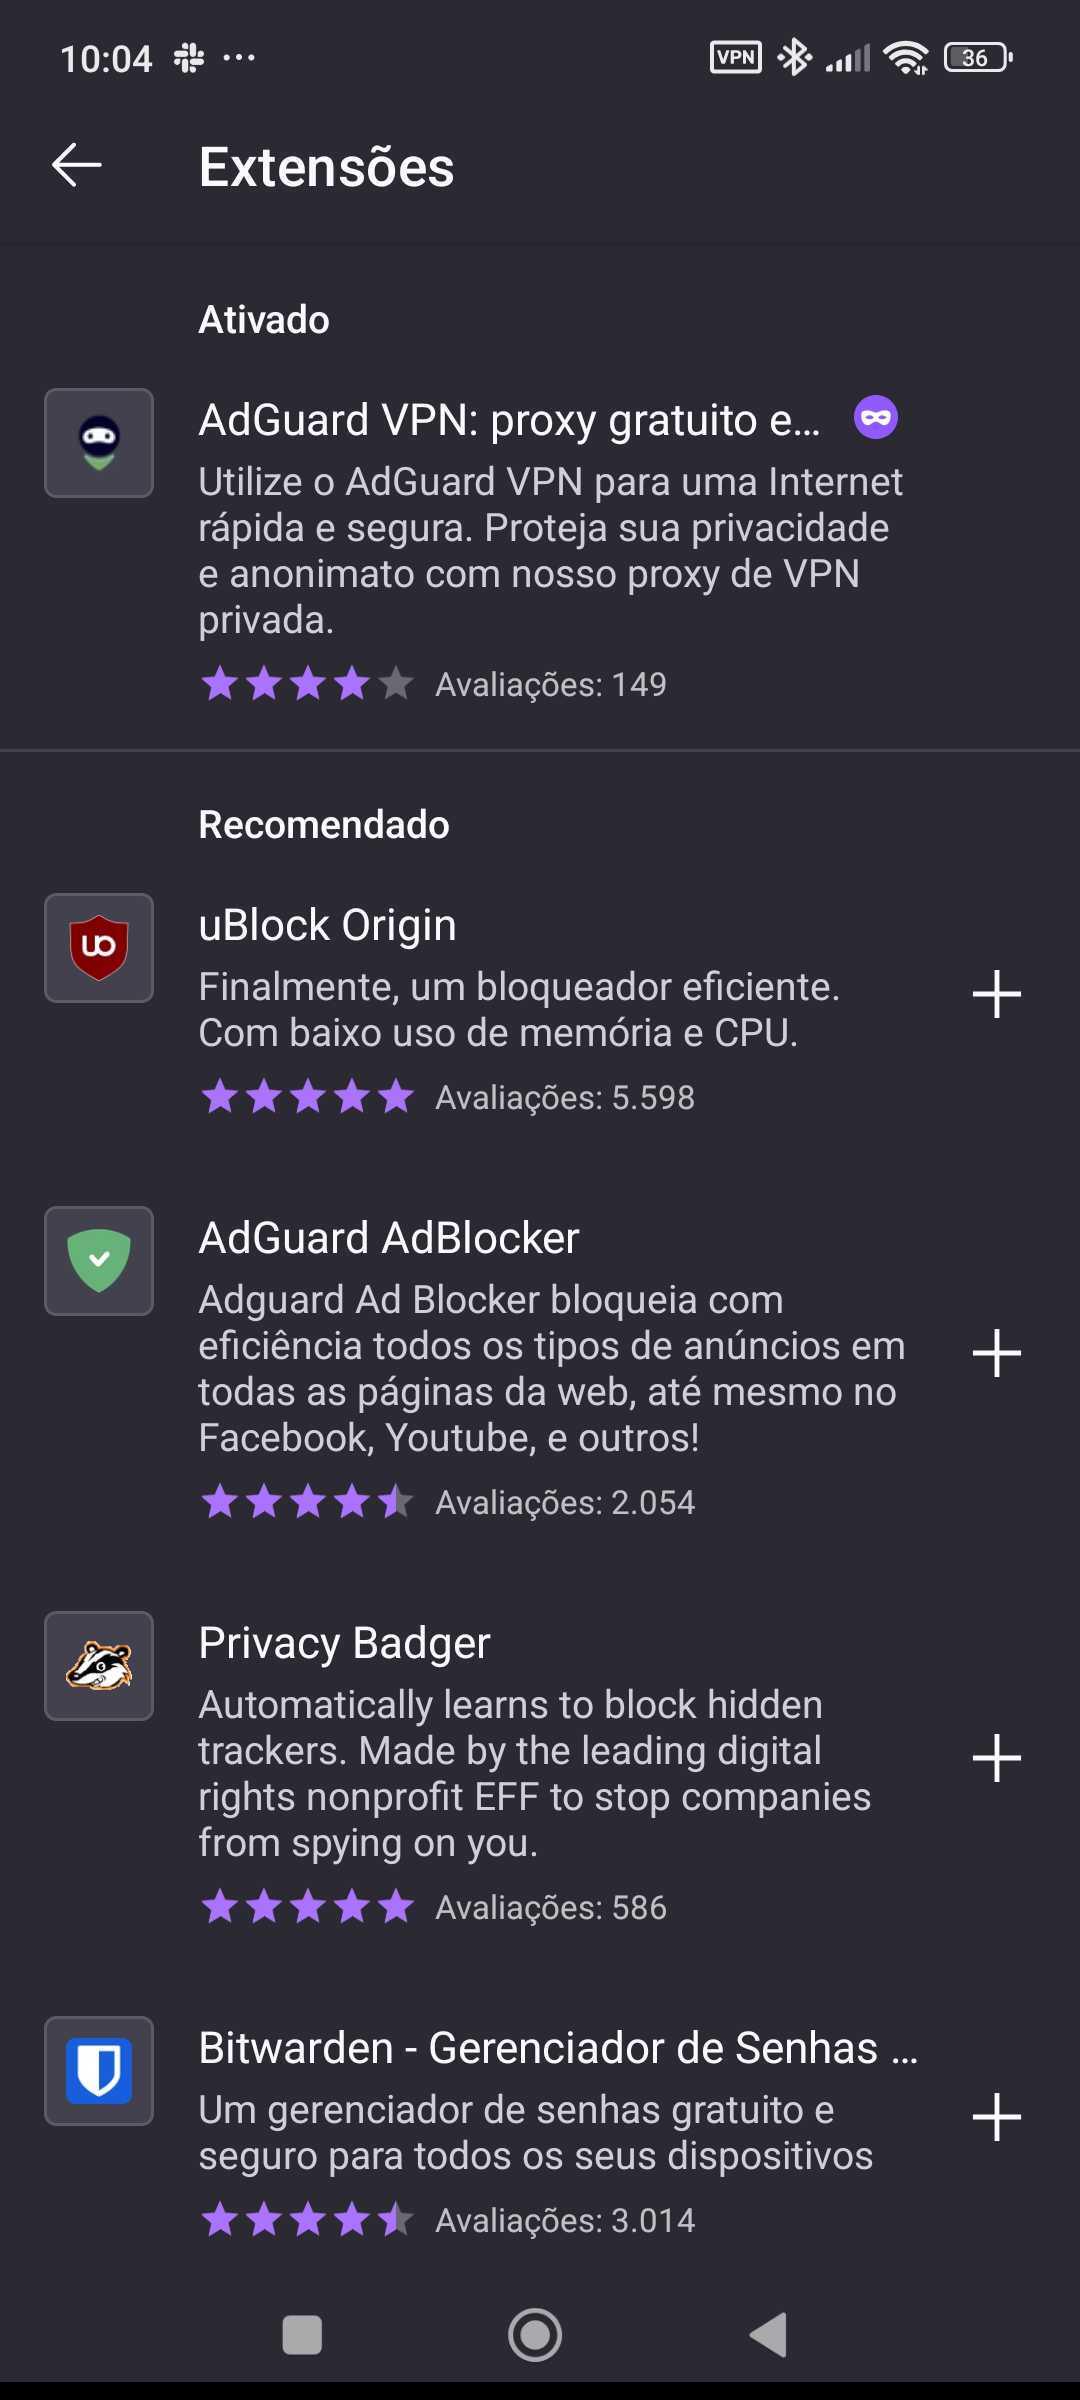Add uBlock Origin with the plus button
1080x2400 pixels.
point(996,994)
